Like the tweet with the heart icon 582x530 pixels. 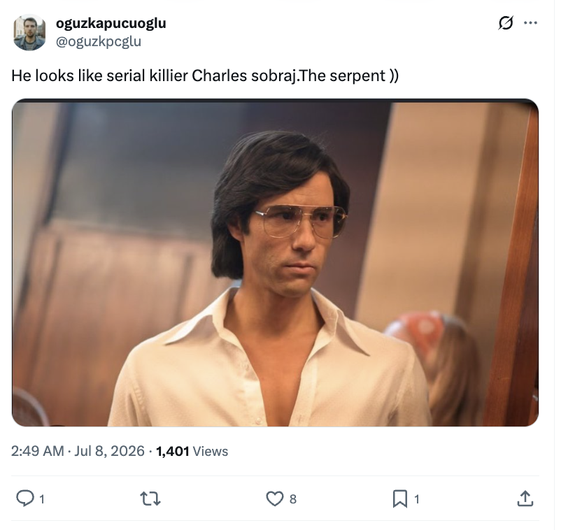click(275, 498)
